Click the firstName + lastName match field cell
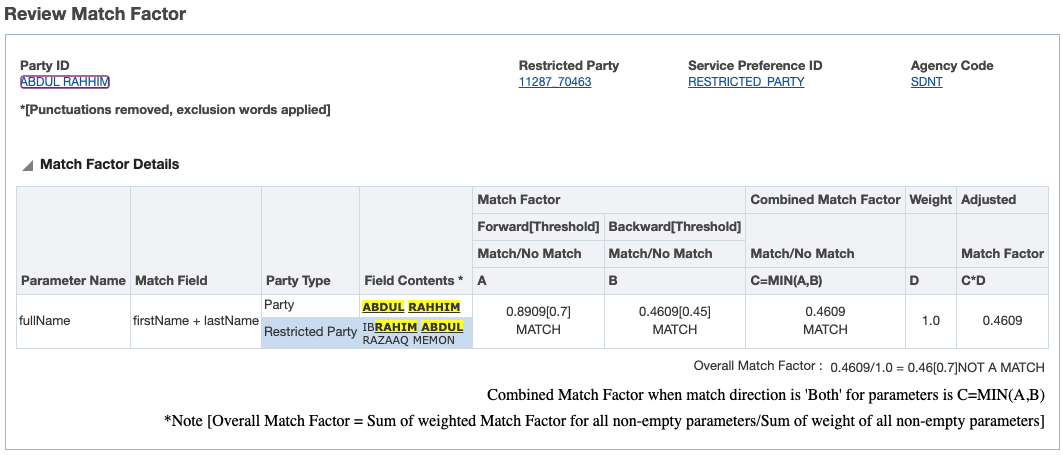Viewport: 1063px width, 455px height. point(196,321)
